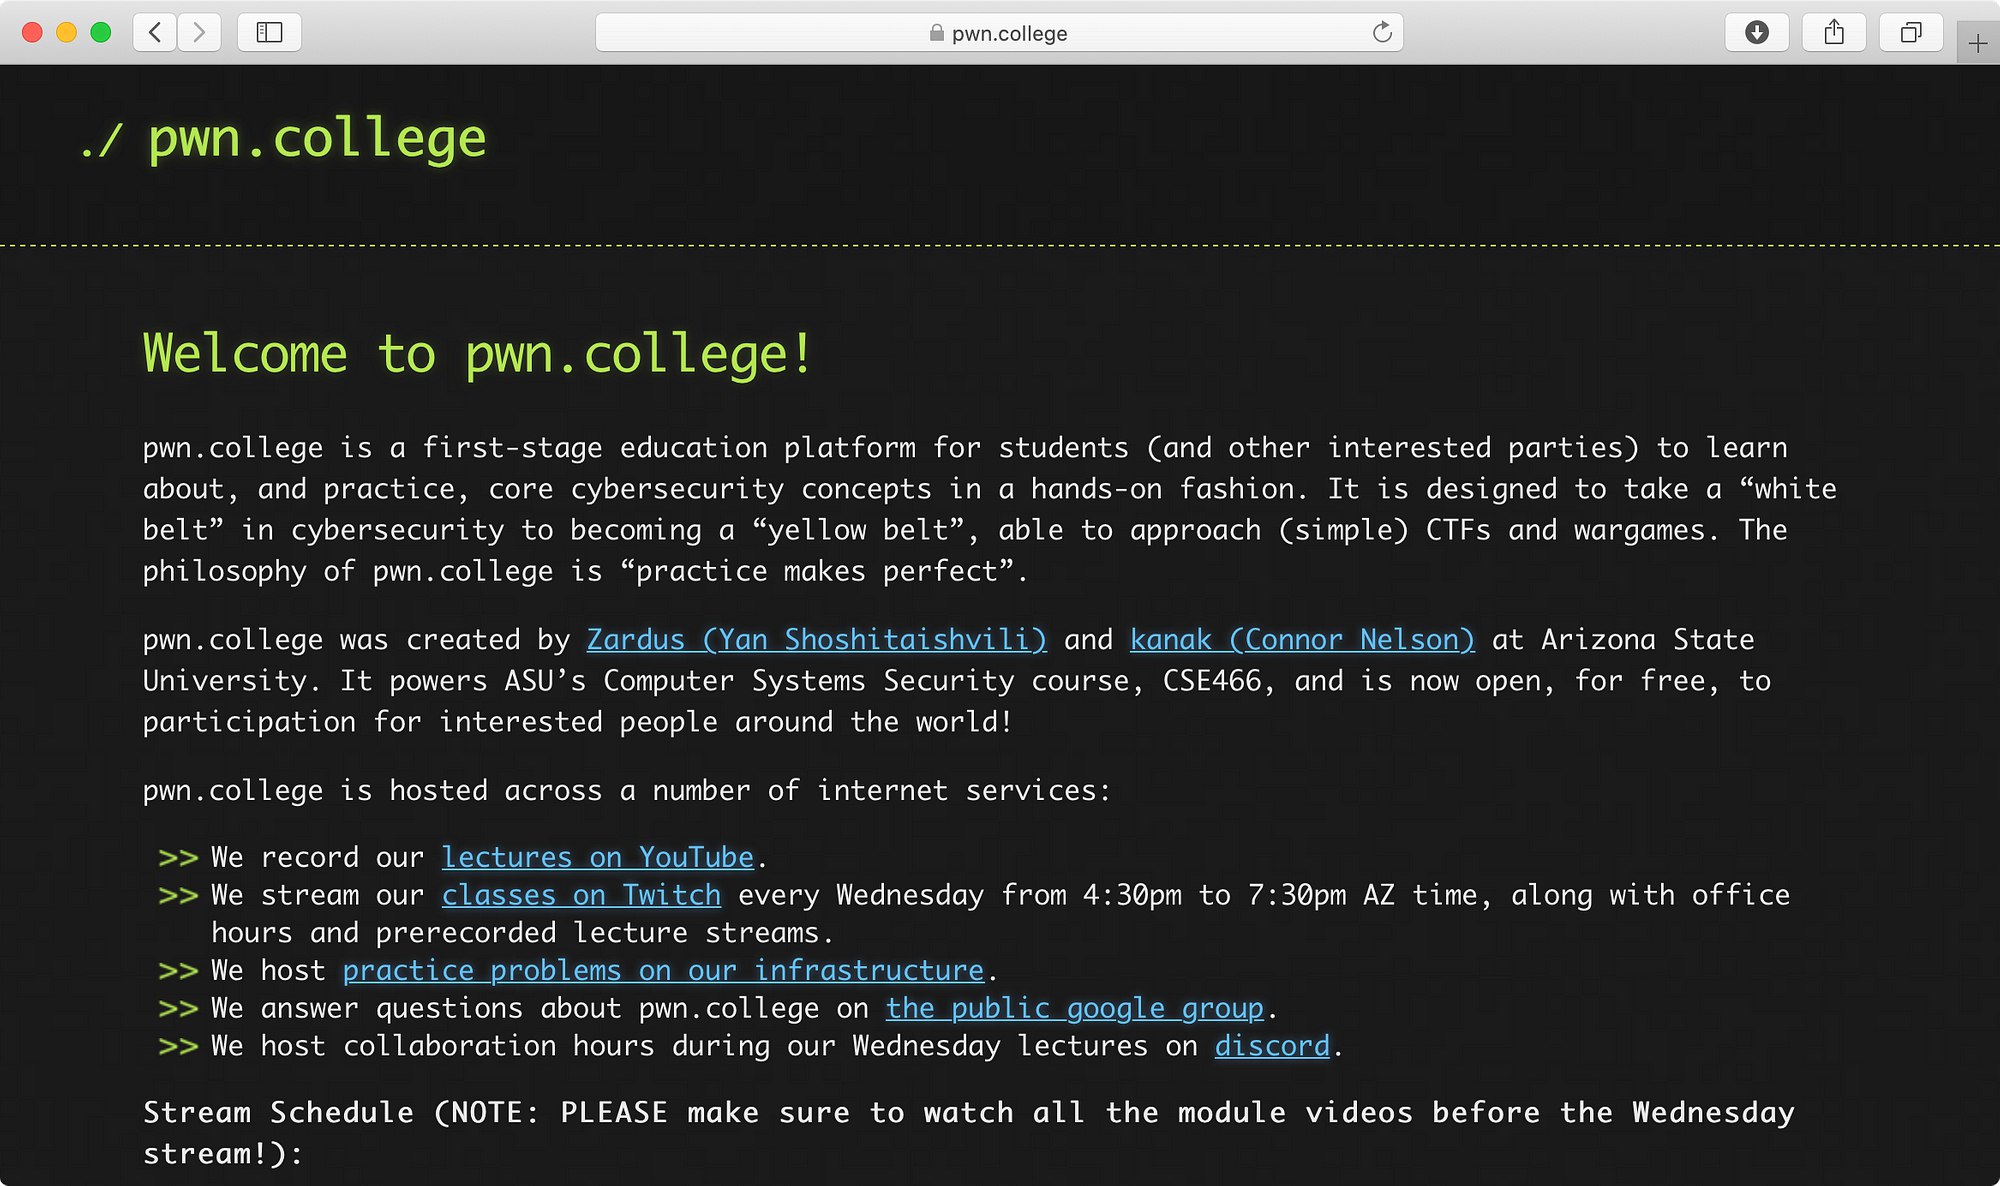
Task: Open the lectures on YouTube link
Action: 598,857
